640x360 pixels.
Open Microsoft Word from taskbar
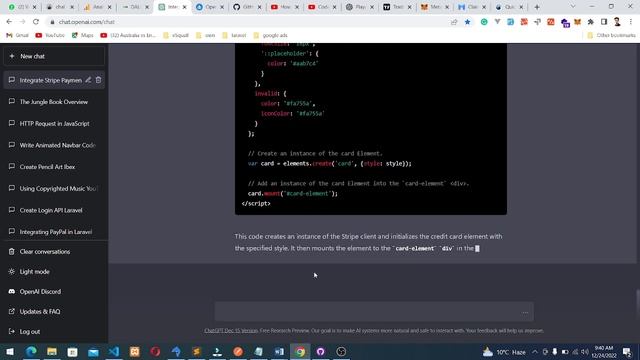[x=279, y=351]
